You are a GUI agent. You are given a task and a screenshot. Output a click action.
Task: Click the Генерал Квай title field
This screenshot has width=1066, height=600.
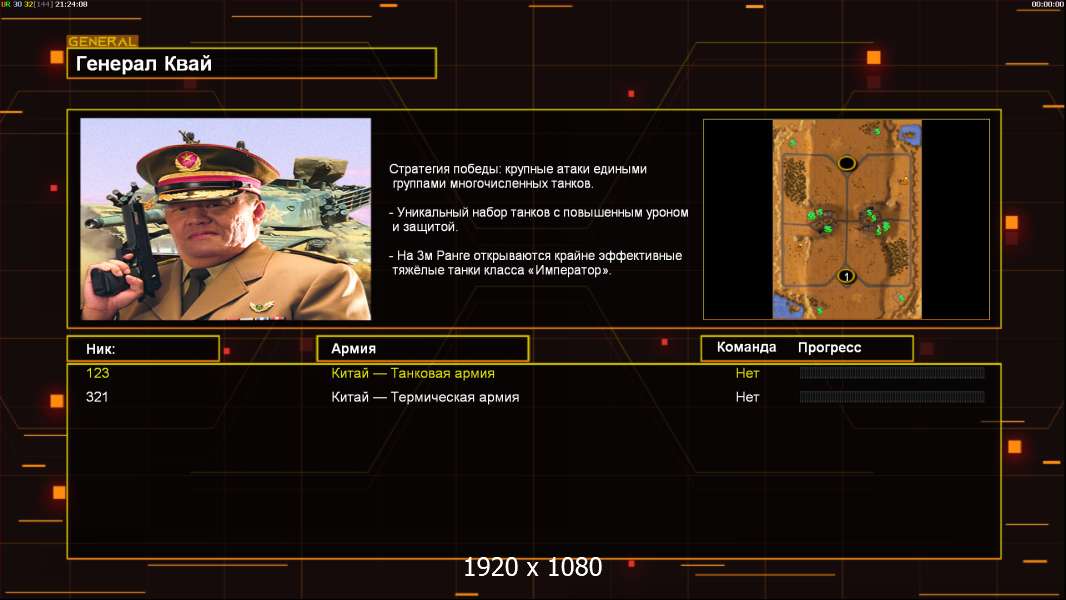tap(251, 64)
